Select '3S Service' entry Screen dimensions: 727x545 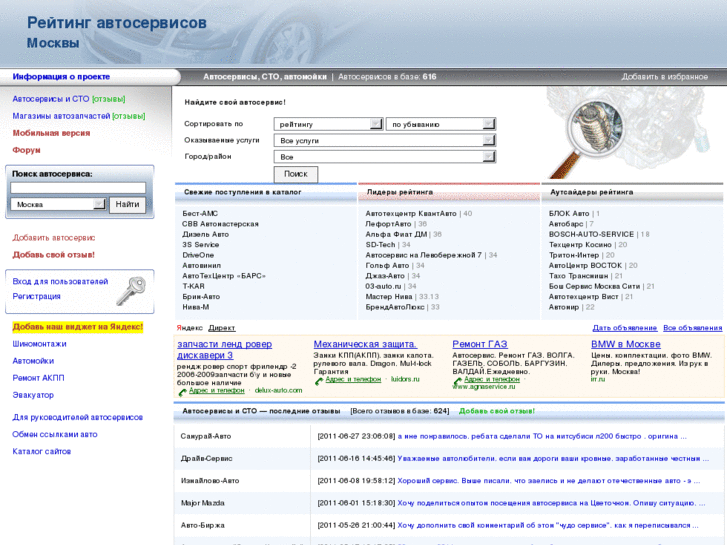[200, 244]
